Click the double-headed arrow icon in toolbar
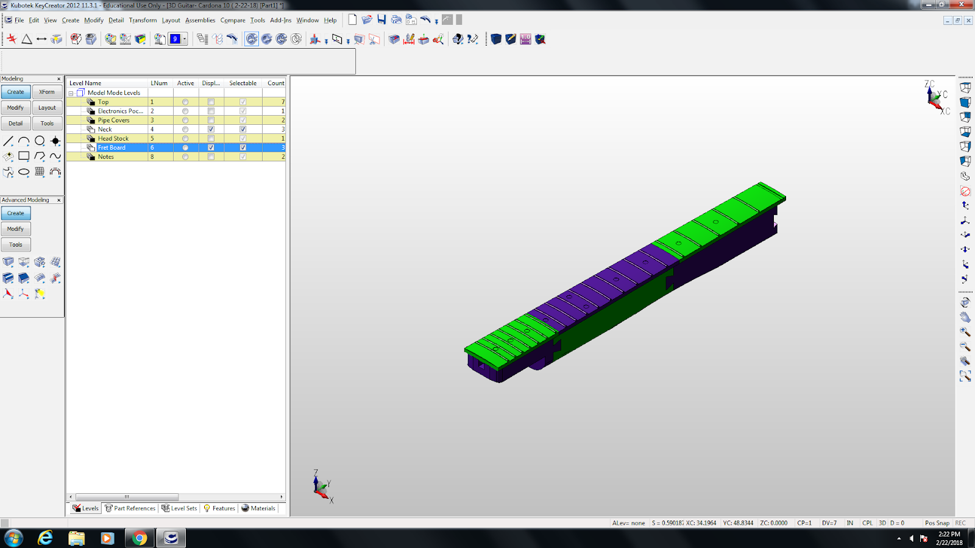This screenshot has height=548, width=975. pos(42,39)
